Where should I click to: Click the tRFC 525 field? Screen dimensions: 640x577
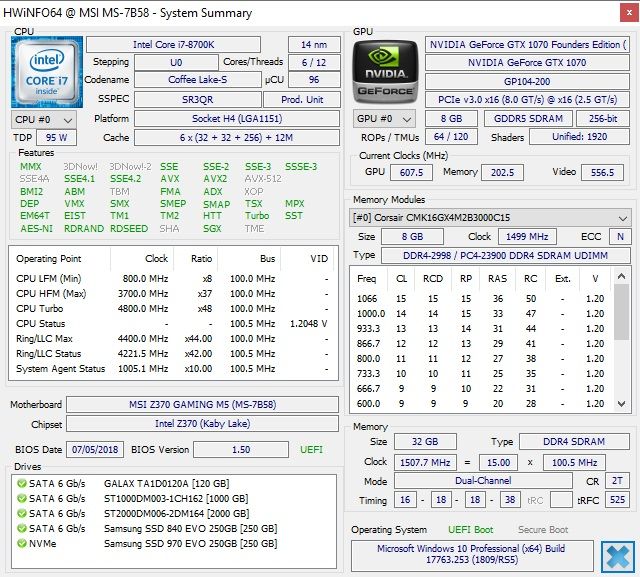tap(617, 499)
